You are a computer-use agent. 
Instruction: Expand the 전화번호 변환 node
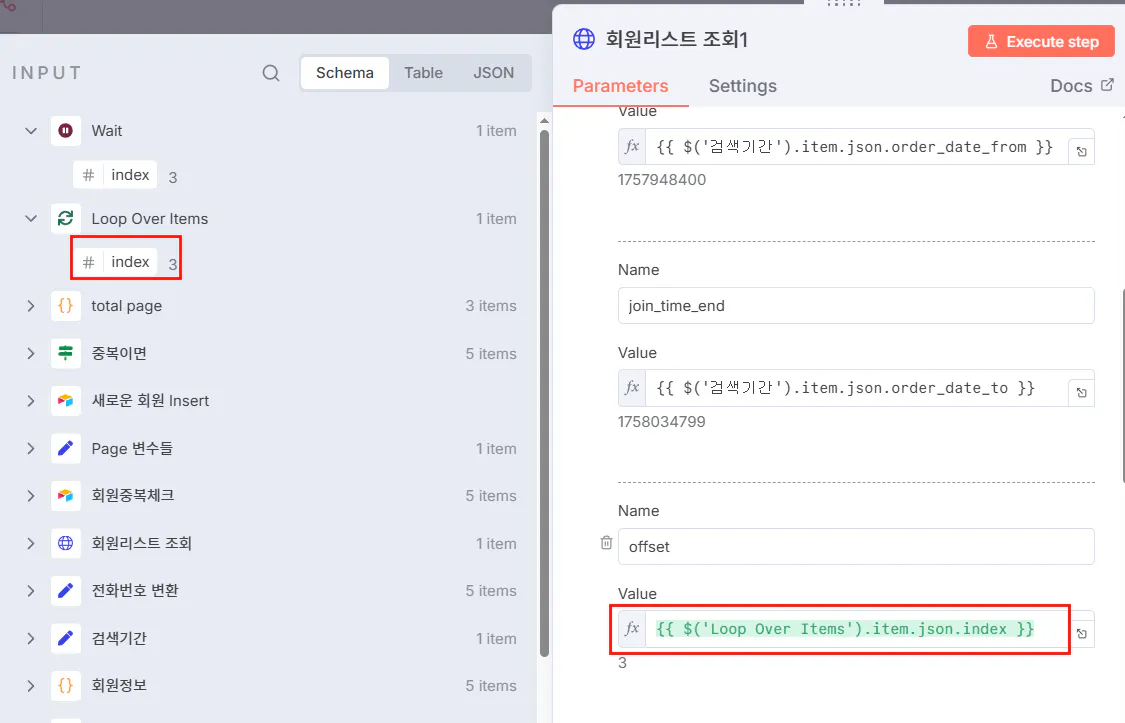(29, 590)
